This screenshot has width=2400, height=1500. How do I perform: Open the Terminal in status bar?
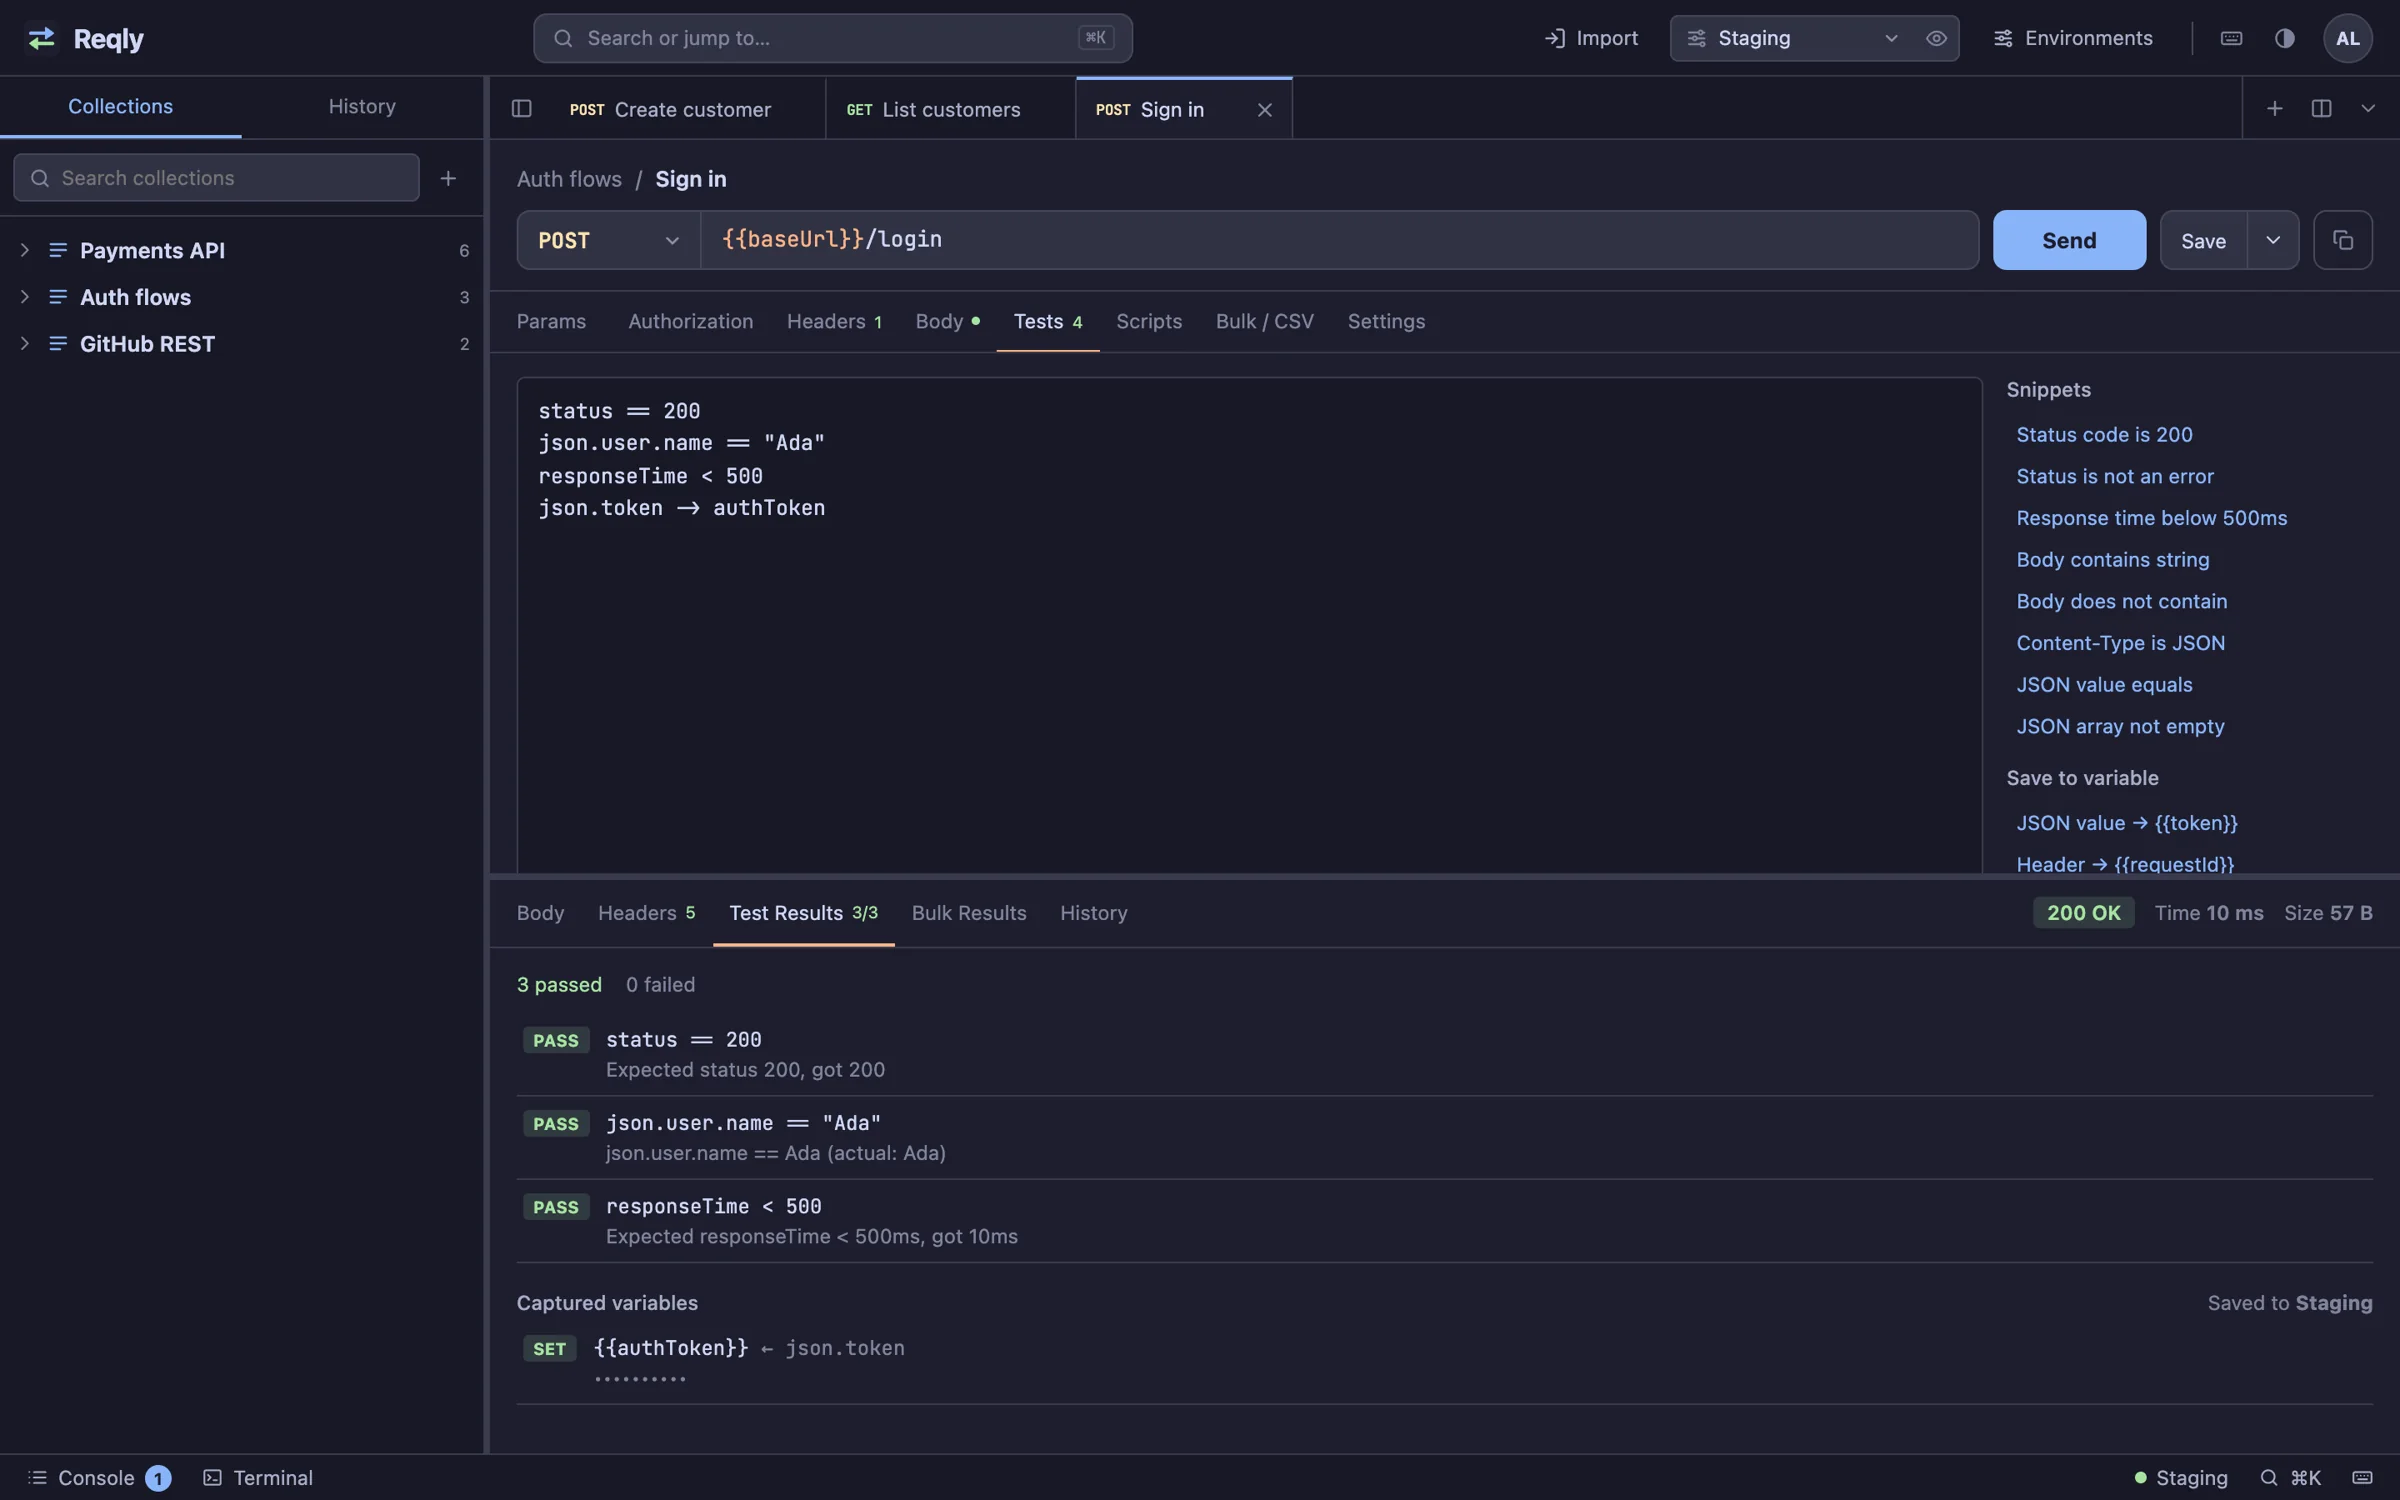(x=258, y=1477)
